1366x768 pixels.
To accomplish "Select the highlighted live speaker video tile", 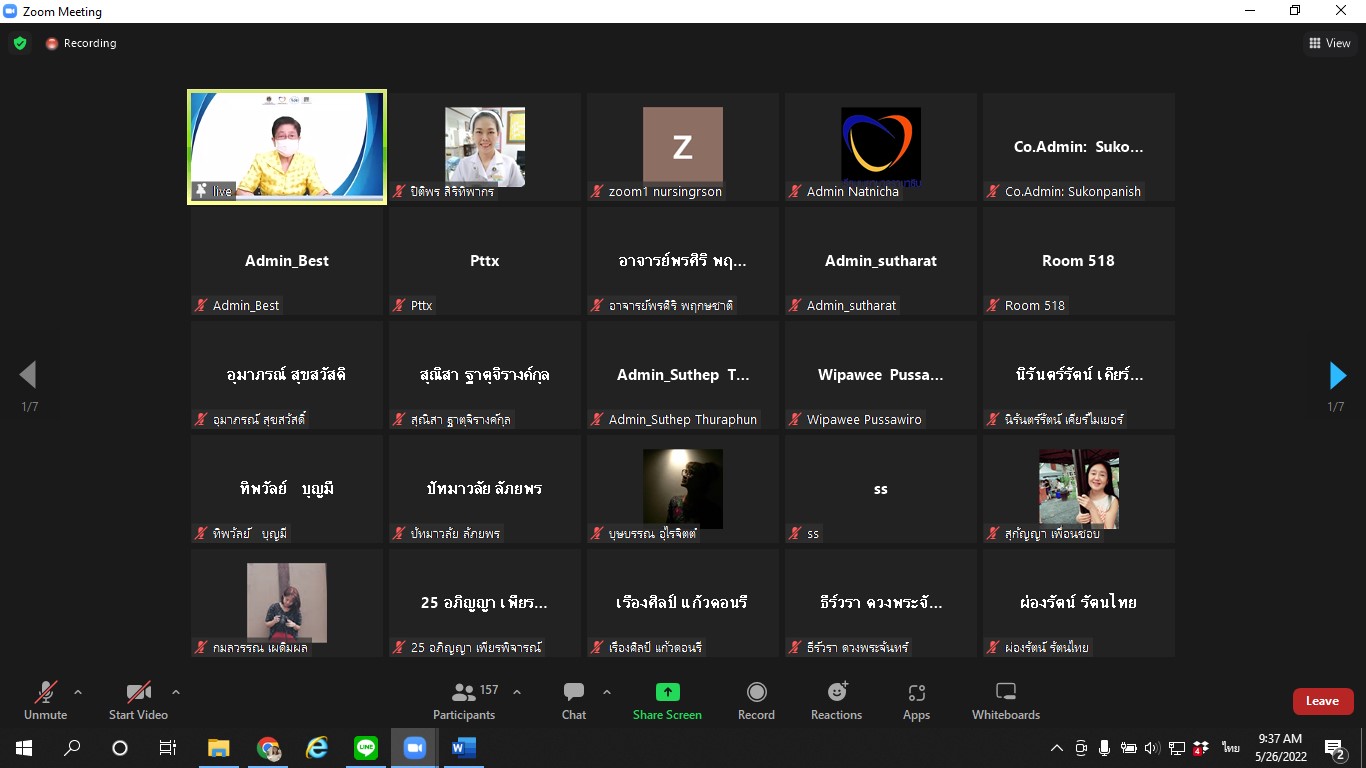I will tap(287, 148).
